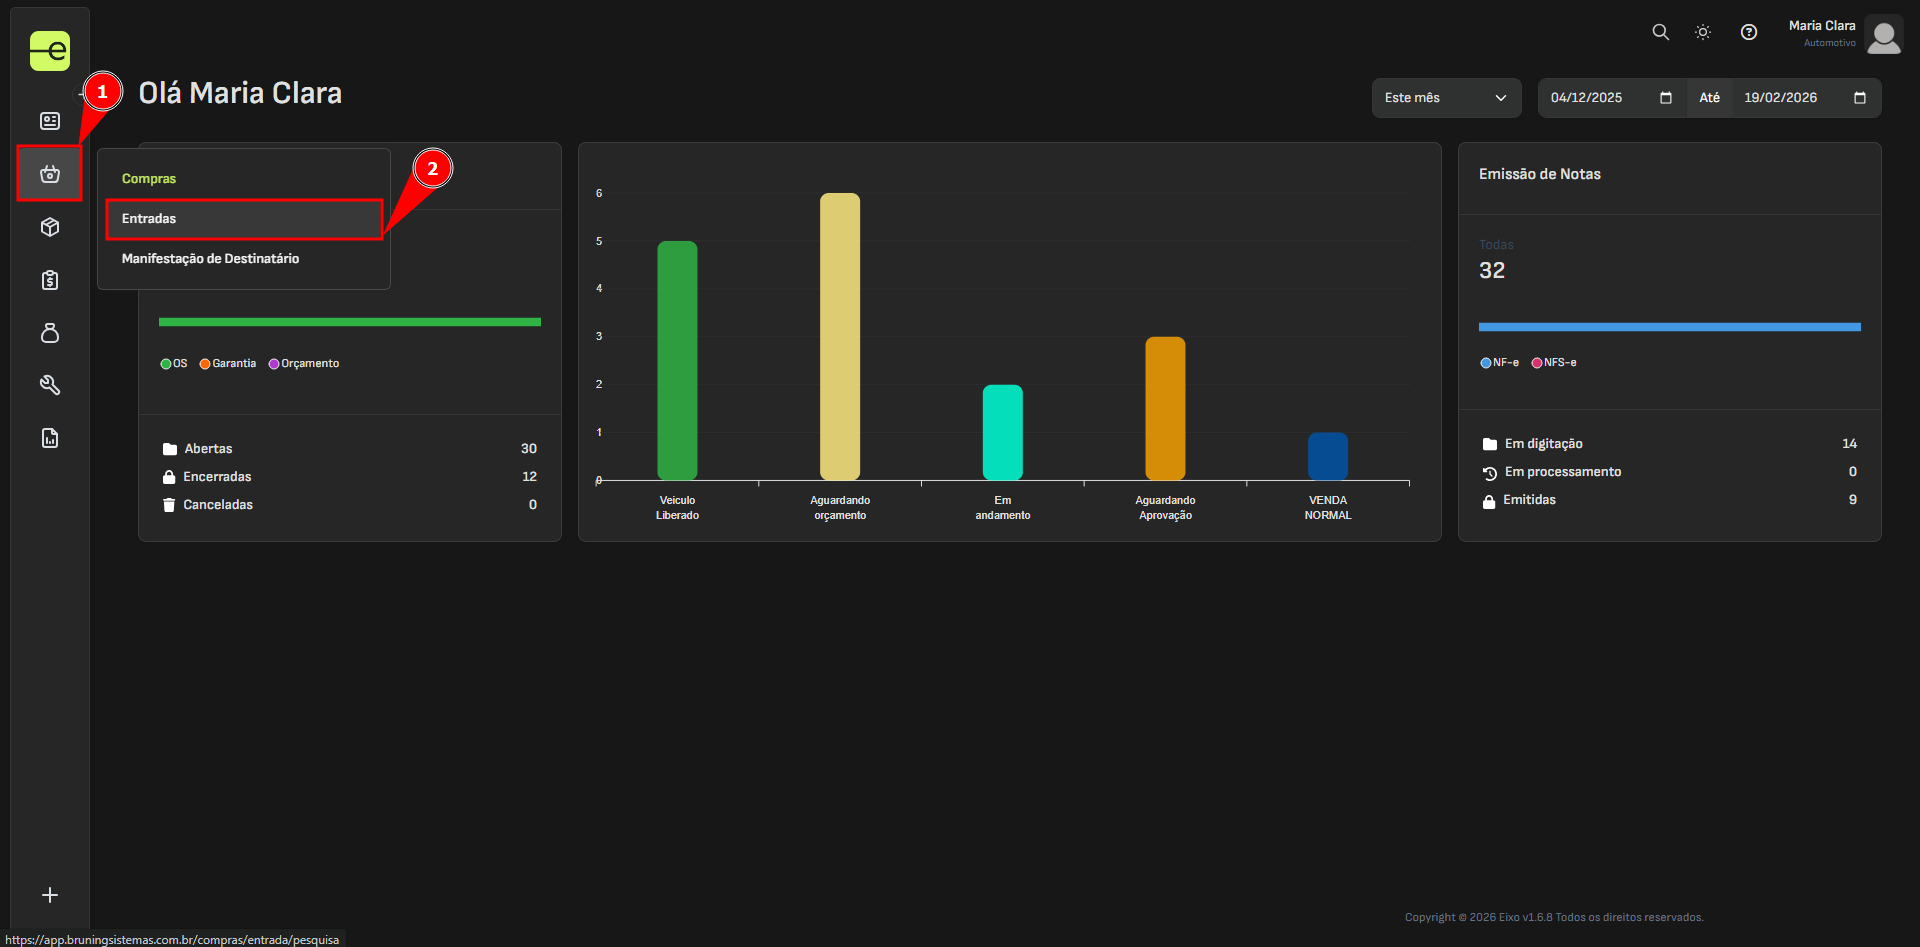
Task: Open the wrench services sidebar icon
Action: coord(50,385)
